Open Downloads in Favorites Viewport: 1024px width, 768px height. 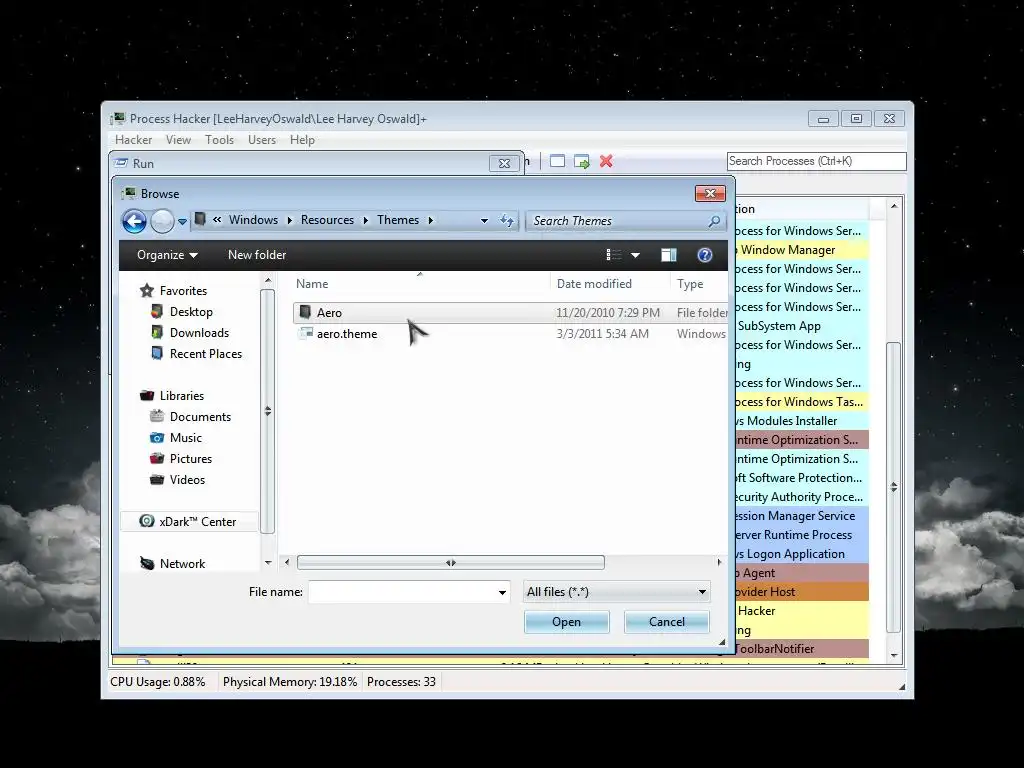[x=199, y=333]
